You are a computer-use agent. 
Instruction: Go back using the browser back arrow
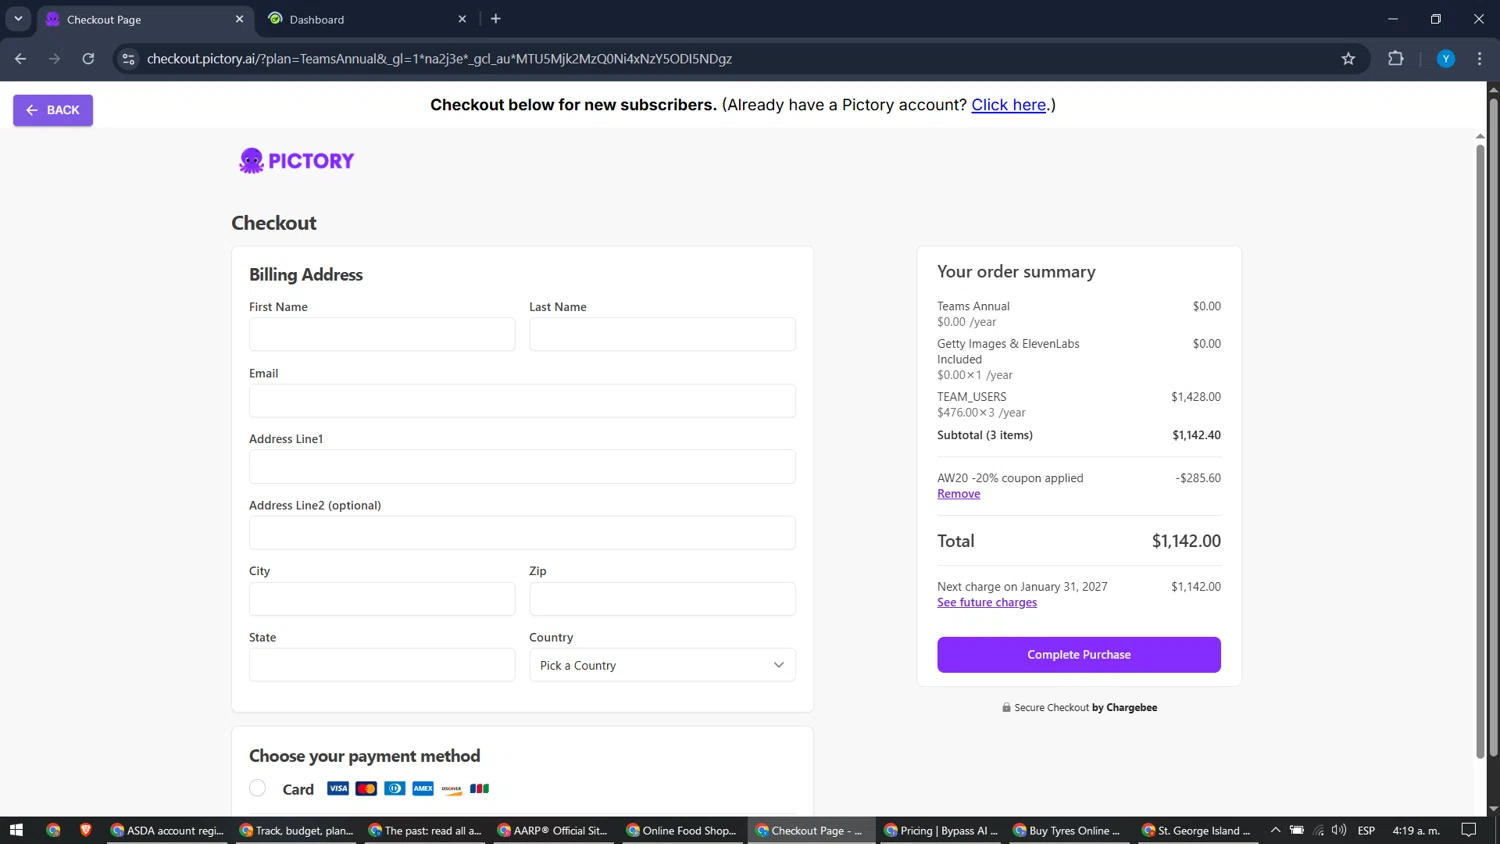20,59
